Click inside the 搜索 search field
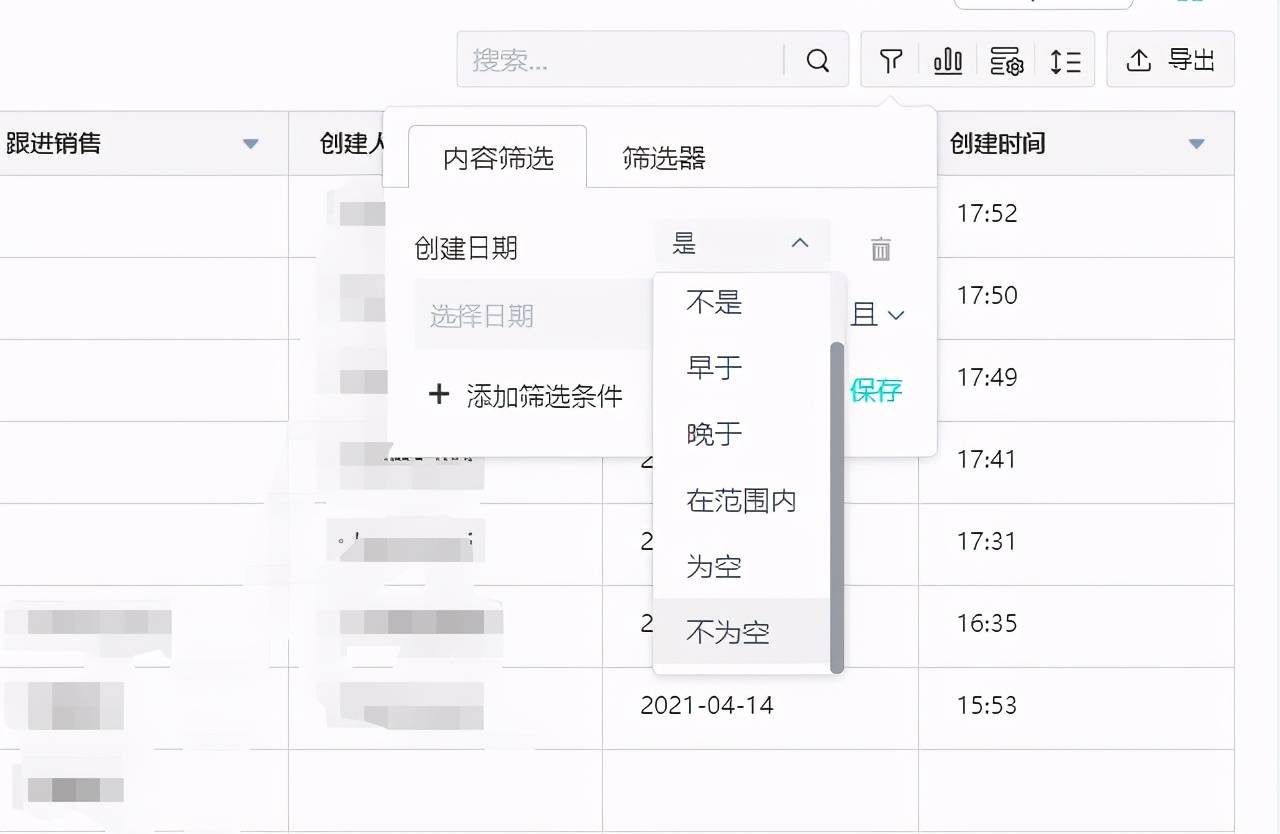Image resolution: width=1280 pixels, height=834 pixels. tap(620, 60)
